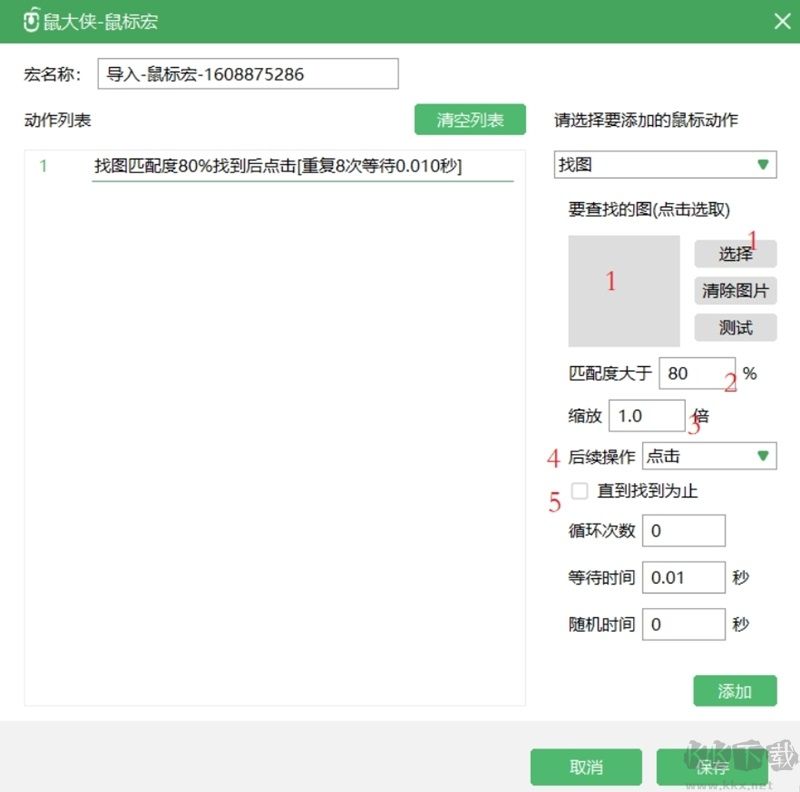Click the 测试 button
Image resolution: width=800 pixels, height=792 pixels.
coord(735,327)
